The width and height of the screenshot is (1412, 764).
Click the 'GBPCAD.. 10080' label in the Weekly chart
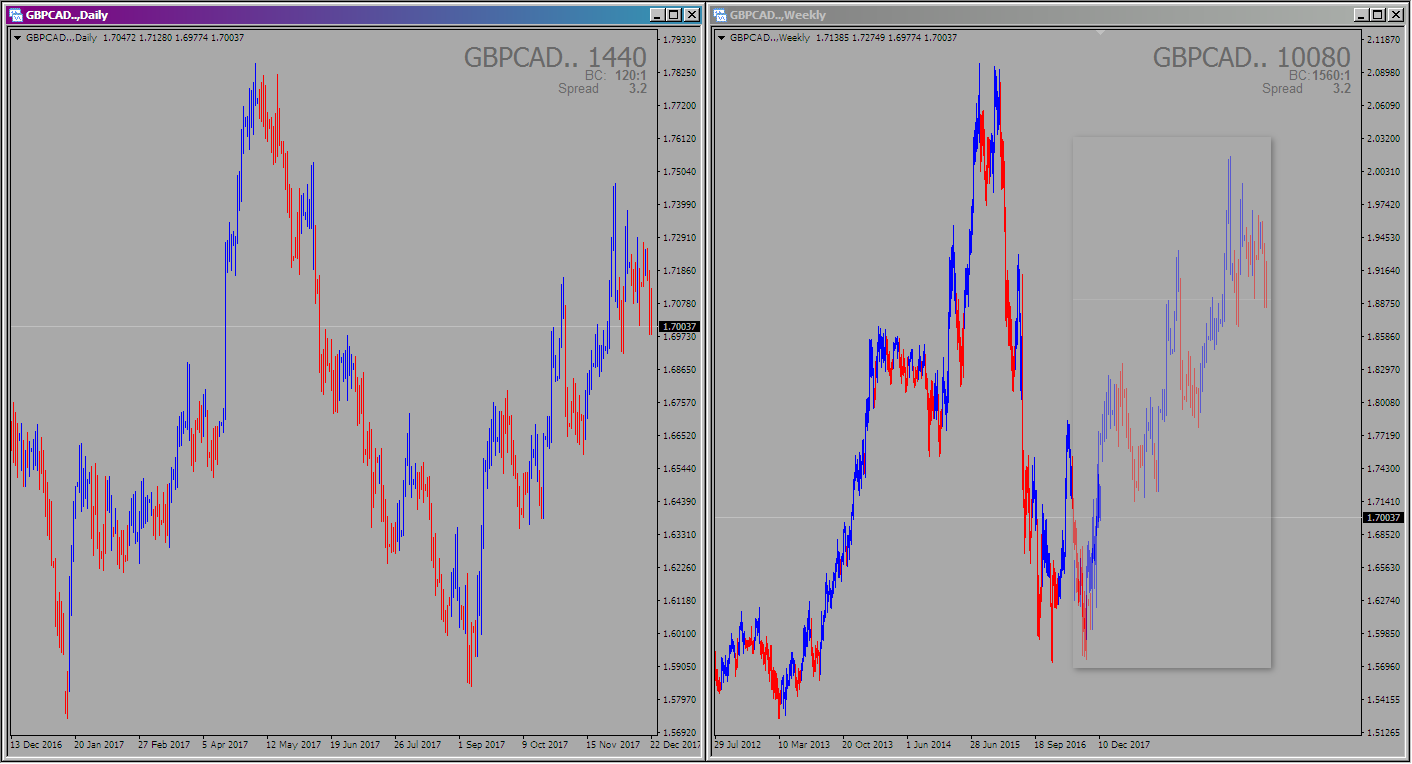click(1252, 57)
